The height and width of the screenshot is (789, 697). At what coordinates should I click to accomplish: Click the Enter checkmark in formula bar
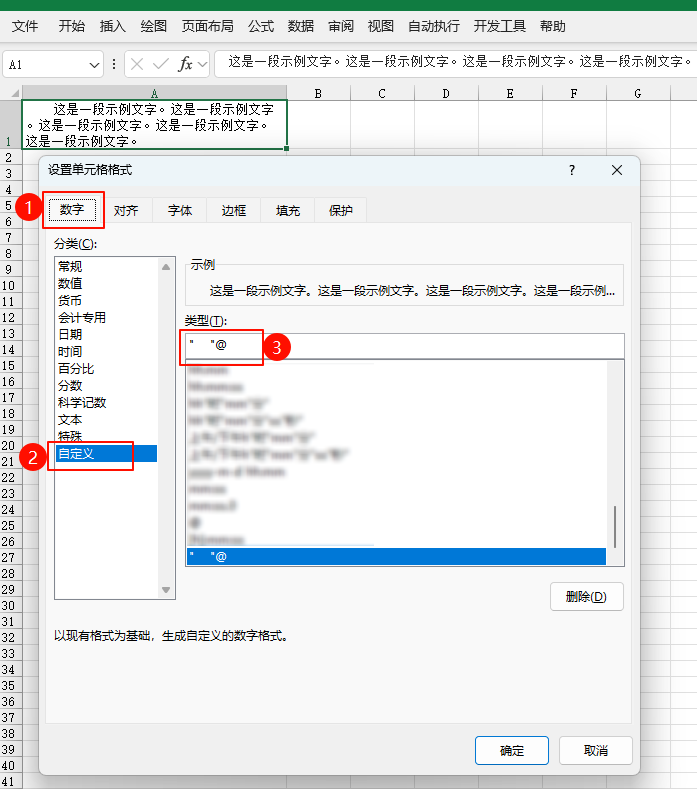pos(160,64)
